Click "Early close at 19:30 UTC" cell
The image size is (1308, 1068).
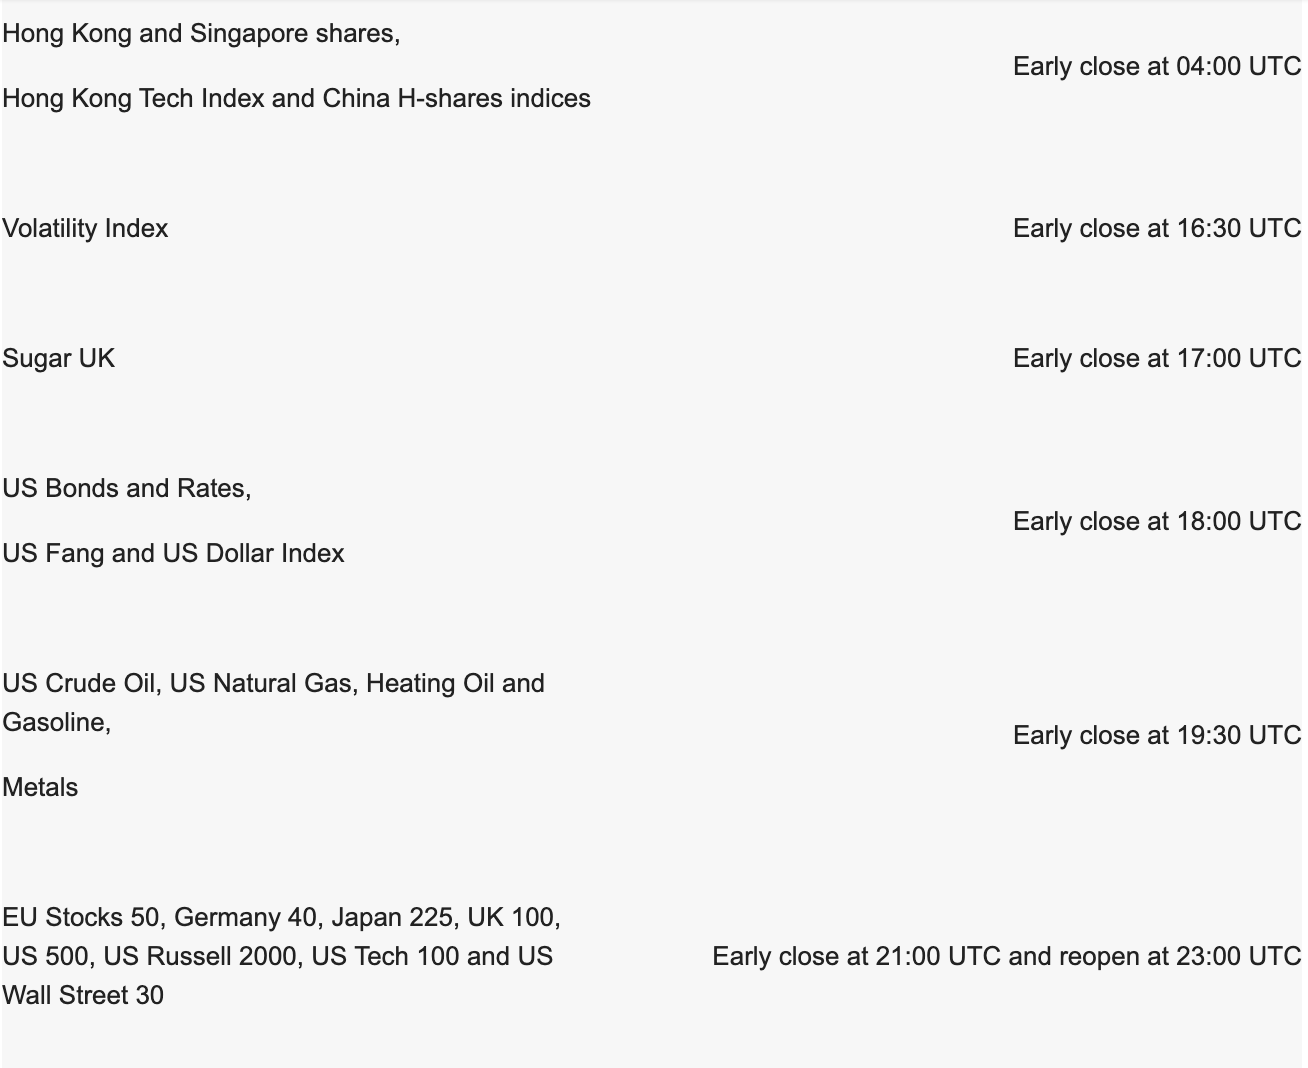coord(1156,736)
